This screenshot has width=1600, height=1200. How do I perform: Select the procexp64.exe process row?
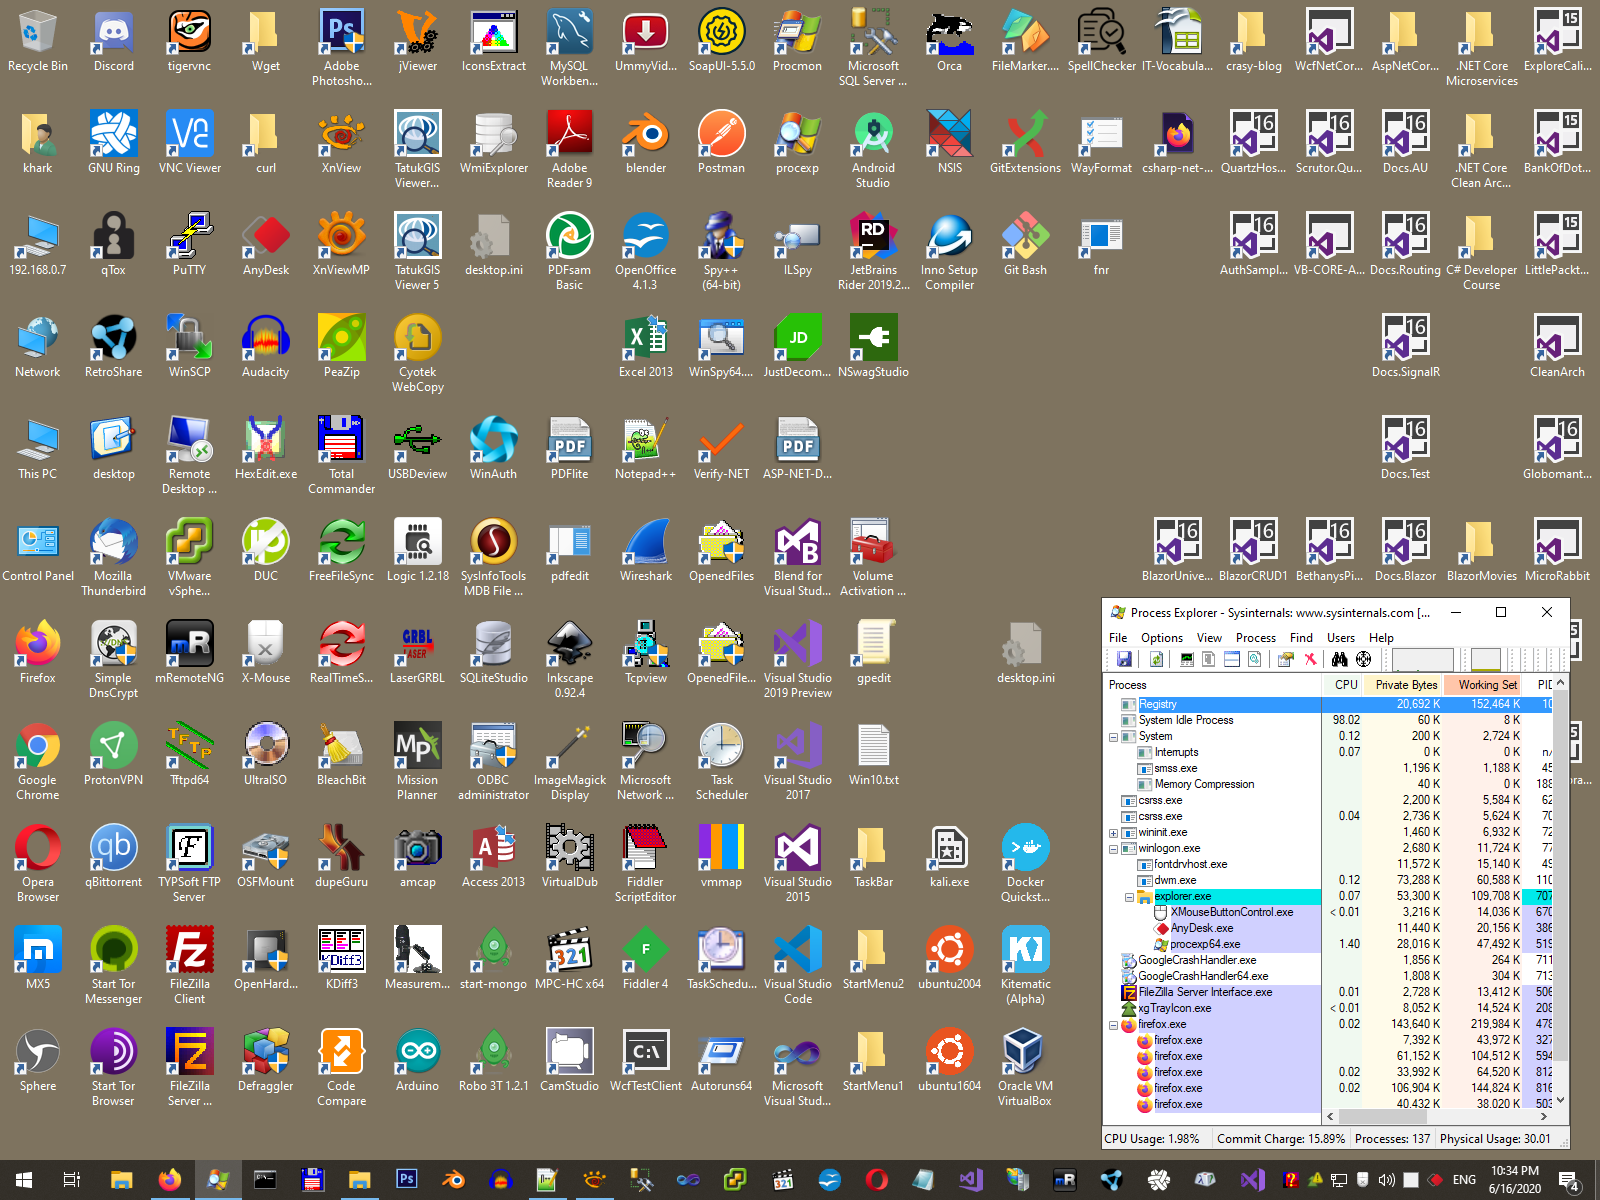[1329, 944]
